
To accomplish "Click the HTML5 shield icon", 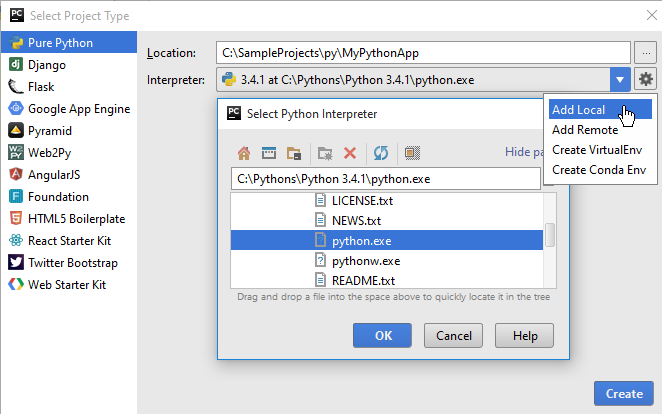I will [16, 219].
